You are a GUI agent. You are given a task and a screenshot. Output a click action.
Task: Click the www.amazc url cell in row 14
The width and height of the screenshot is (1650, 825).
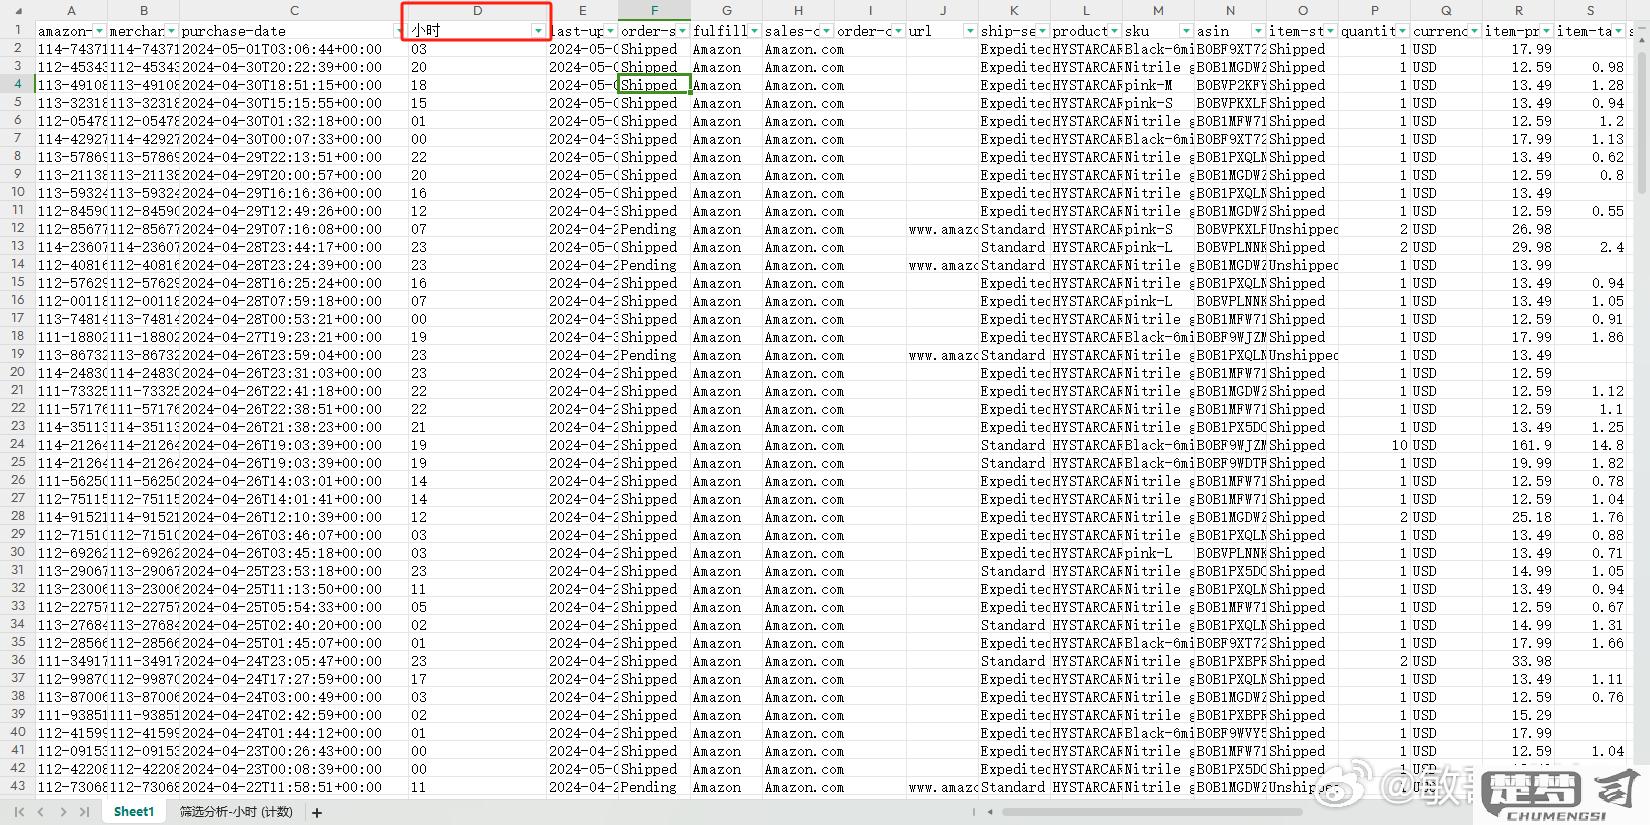click(x=942, y=265)
